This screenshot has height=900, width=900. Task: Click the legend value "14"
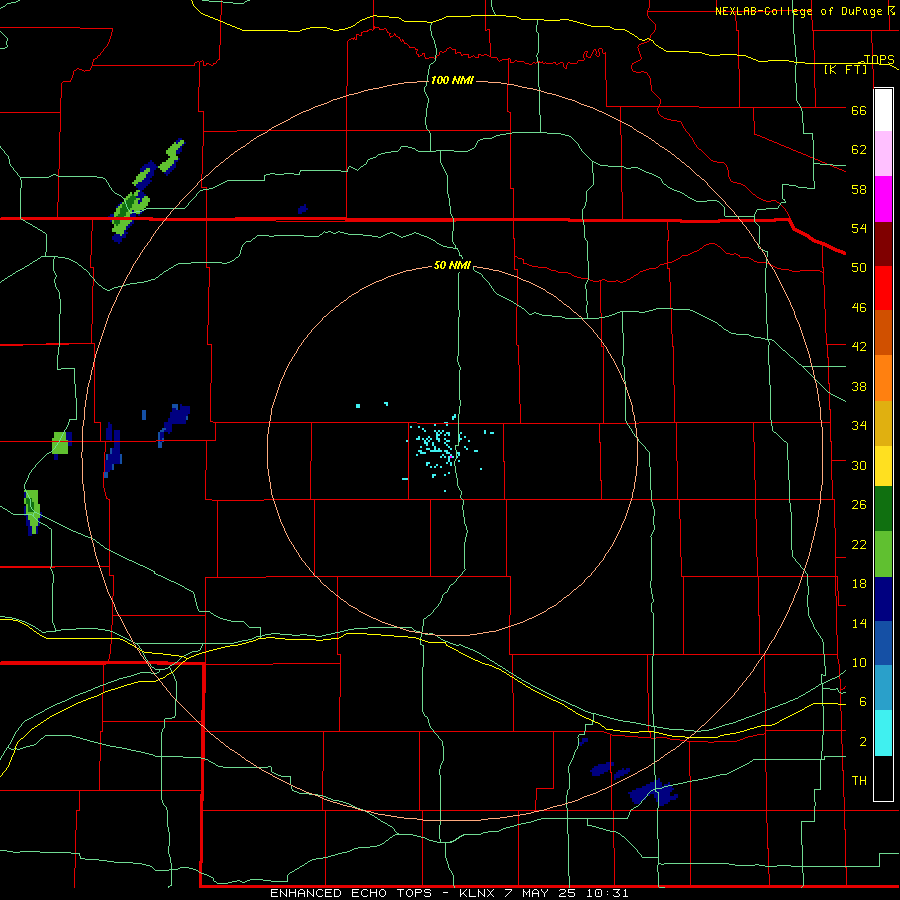(859, 623)
